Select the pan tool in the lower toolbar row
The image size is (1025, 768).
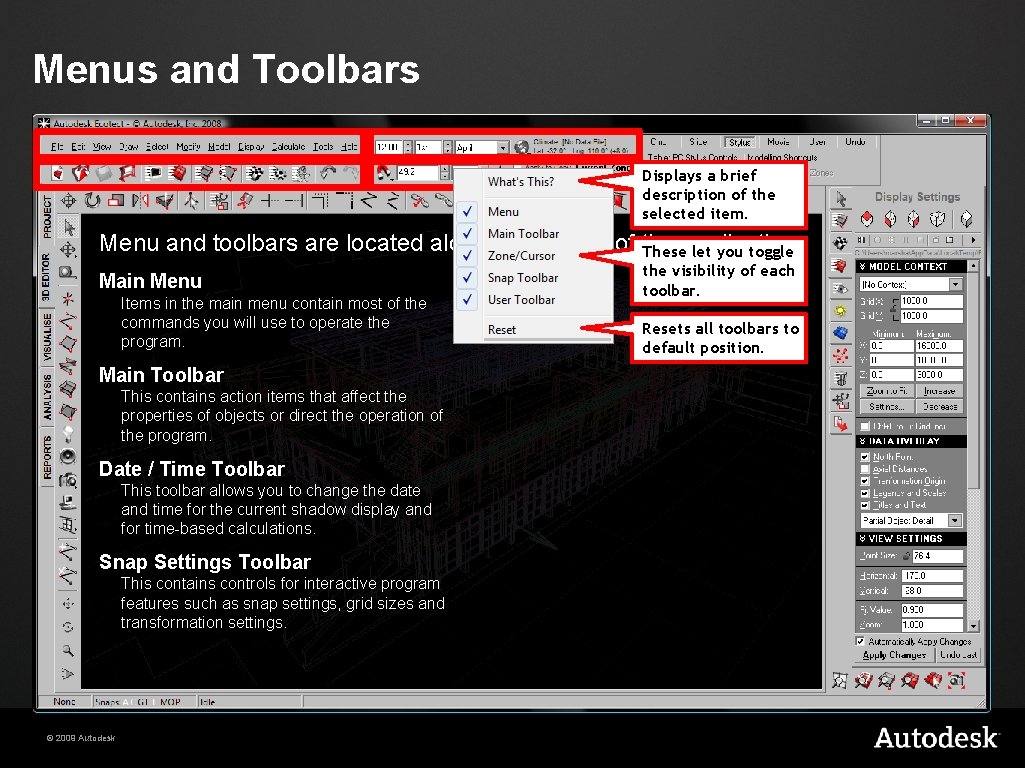[68, 200]
